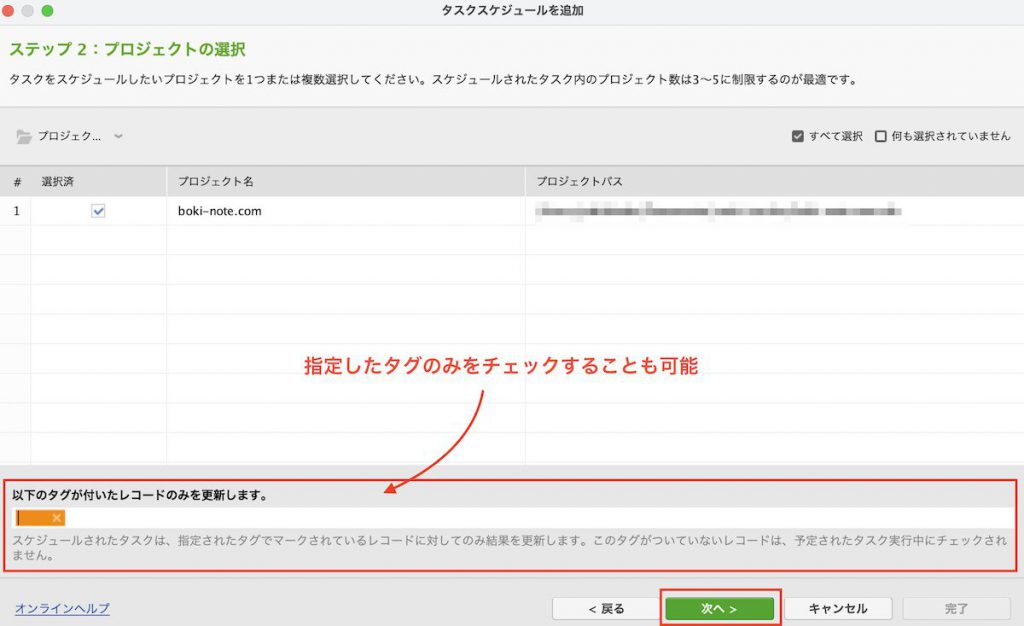The image size is (1024, 626).
Task: Open the プロジェク... dropdown chevron
Action: pos(118,136)
